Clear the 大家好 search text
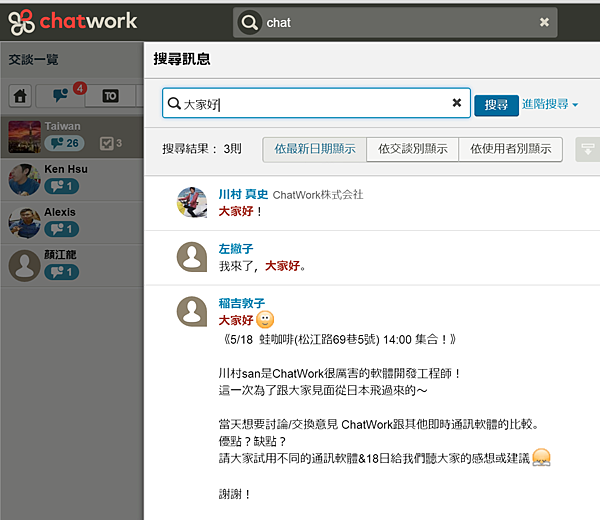The image size is (600, 520). tap(457, 103)
